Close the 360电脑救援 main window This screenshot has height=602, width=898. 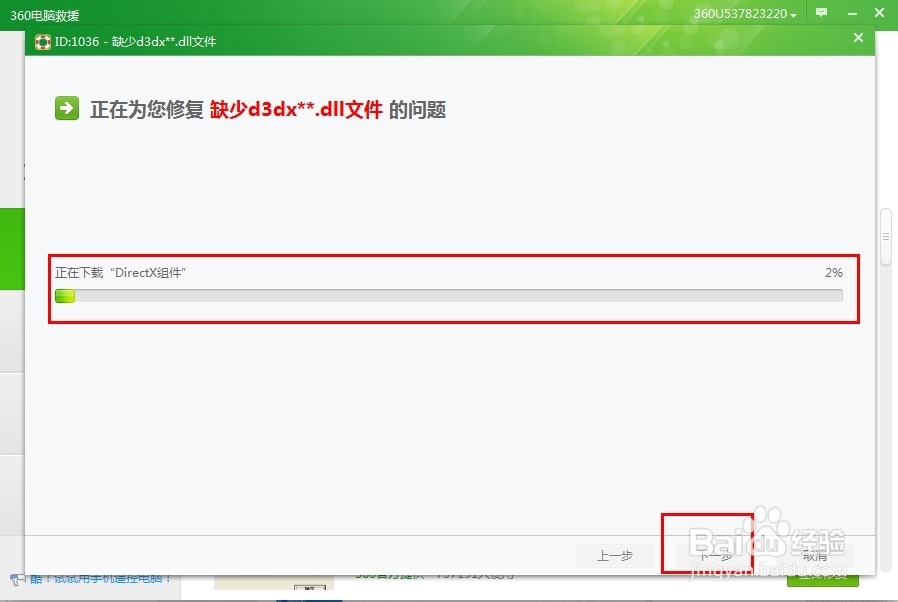[x=880, y=13]
